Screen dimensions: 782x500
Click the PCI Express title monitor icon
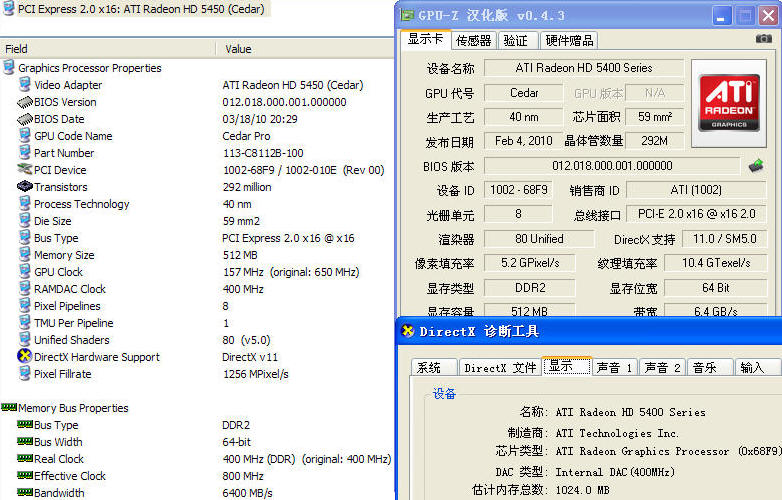click(8, 9)
